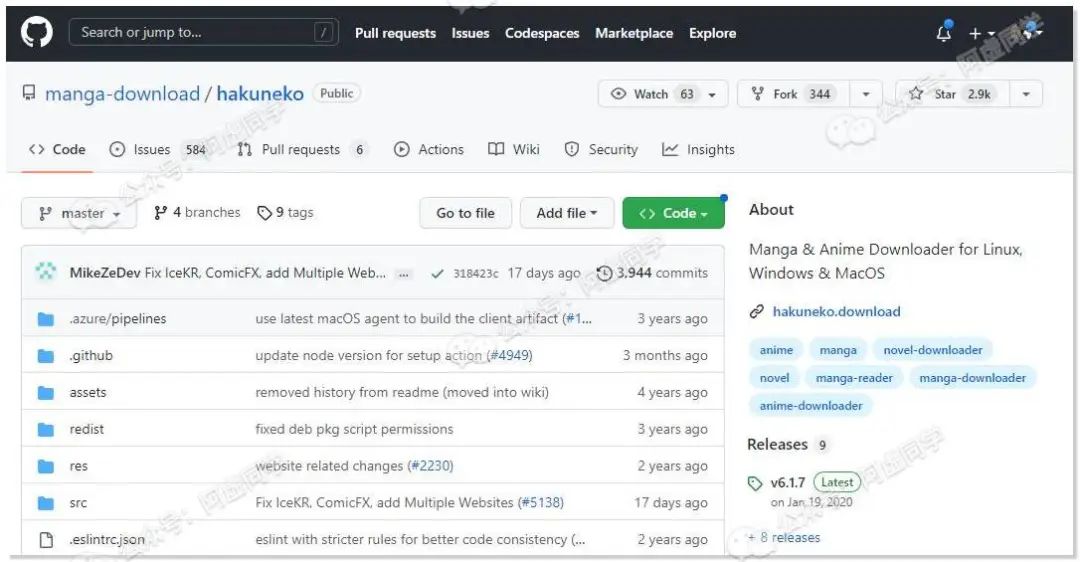Screen dimensions: 1080x562
Task: Switch to the Insights tab
Action: 698,149
